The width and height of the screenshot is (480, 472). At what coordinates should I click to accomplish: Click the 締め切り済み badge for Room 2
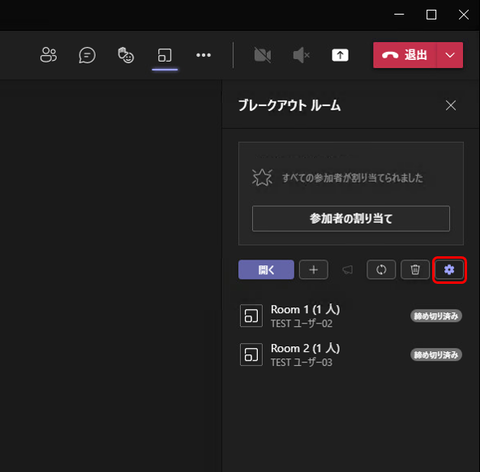coord(436,355)
